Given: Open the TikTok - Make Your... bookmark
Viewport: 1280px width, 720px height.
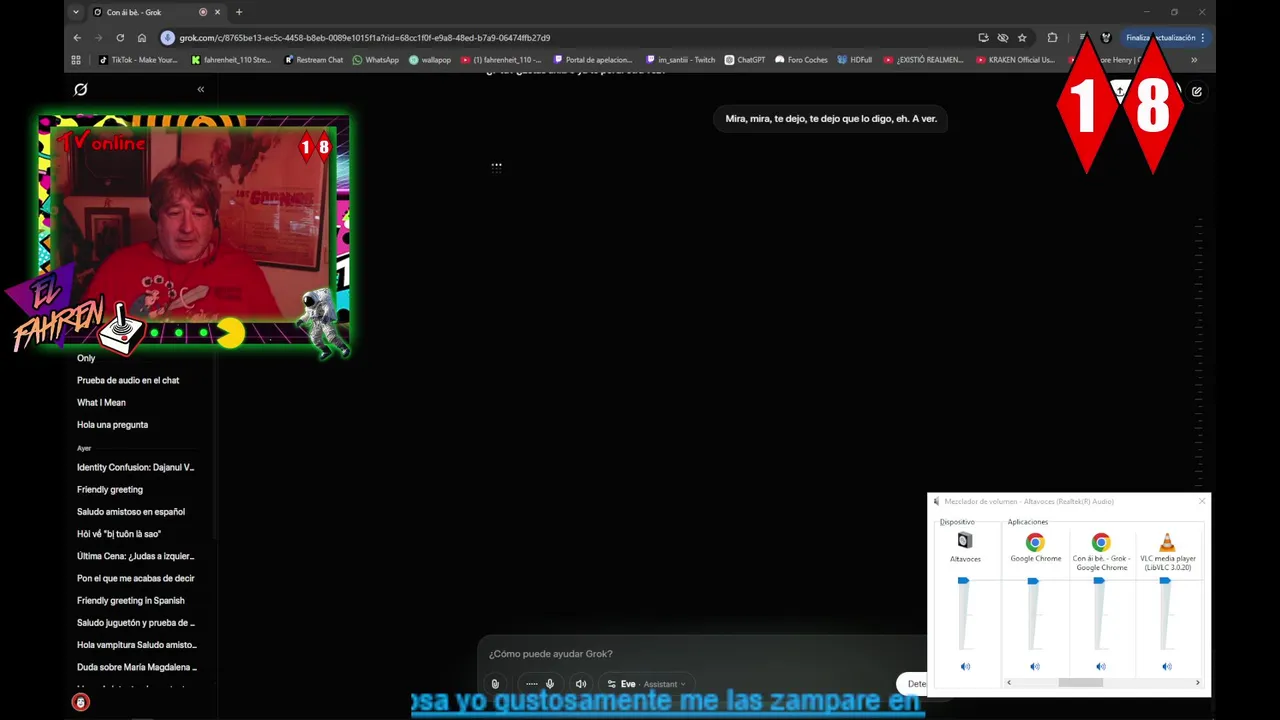Looking at the screenshot, I should click(138, 60).
